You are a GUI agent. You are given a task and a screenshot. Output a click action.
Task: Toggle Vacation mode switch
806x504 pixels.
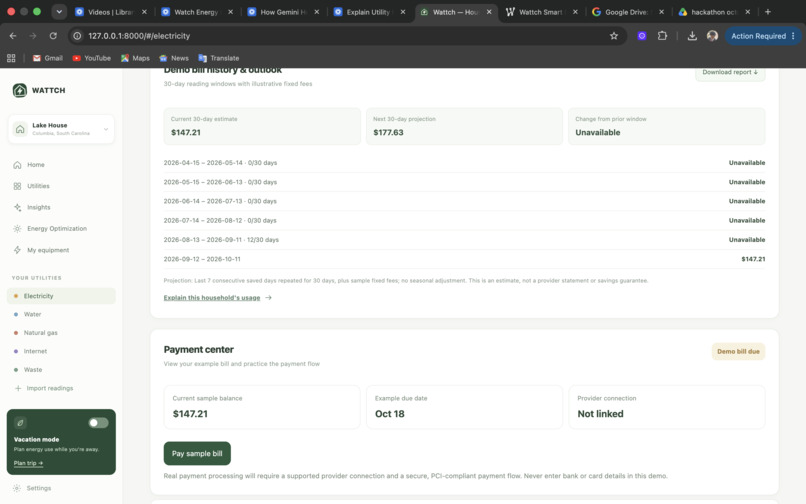[x=98, y=423]
